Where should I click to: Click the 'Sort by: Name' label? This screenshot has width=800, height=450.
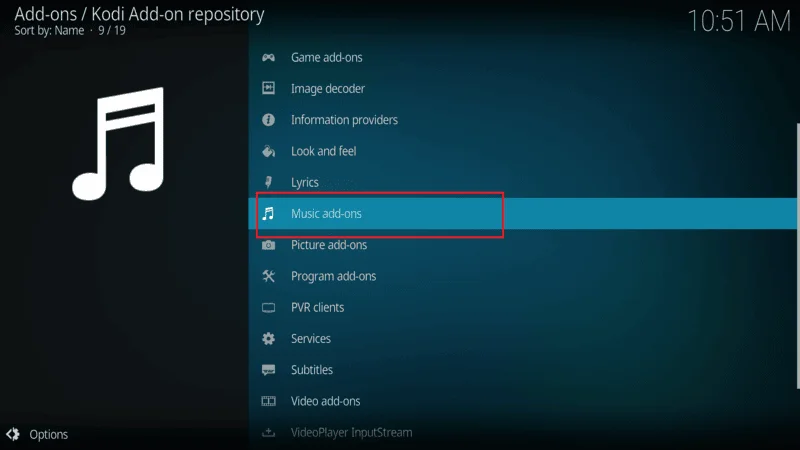[x=49, y=31]
